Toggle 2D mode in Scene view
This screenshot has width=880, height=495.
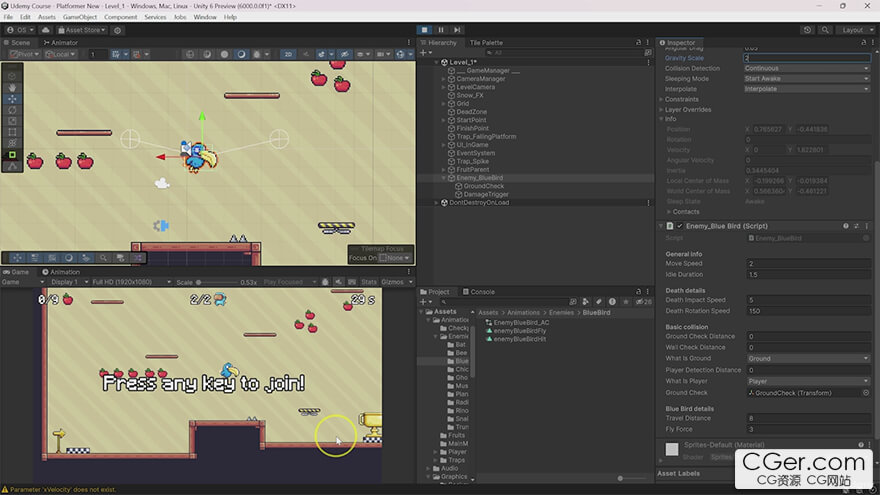[x=288, y=54]
